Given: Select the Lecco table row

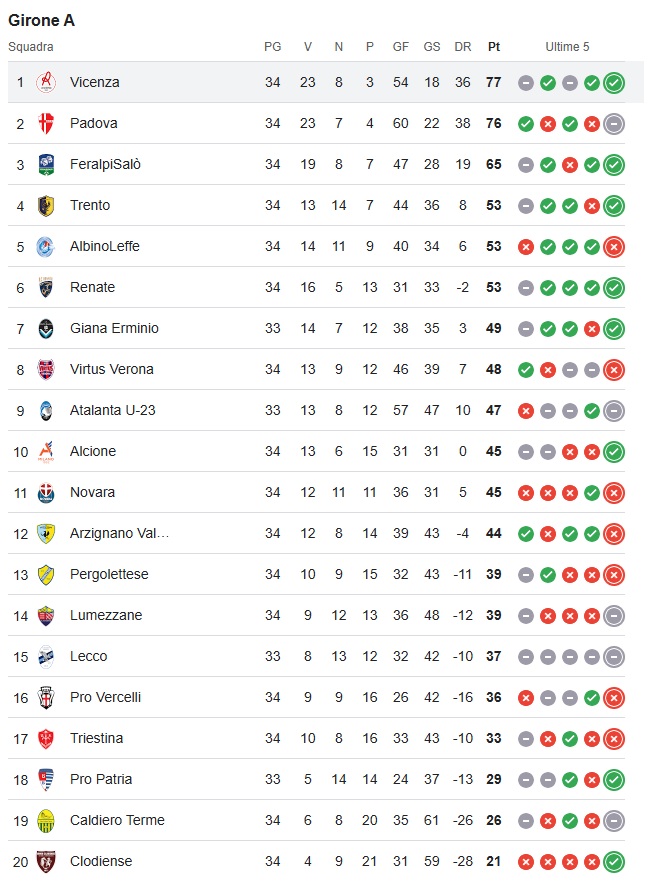Looking at the screenshot, I should click(316, 656).
